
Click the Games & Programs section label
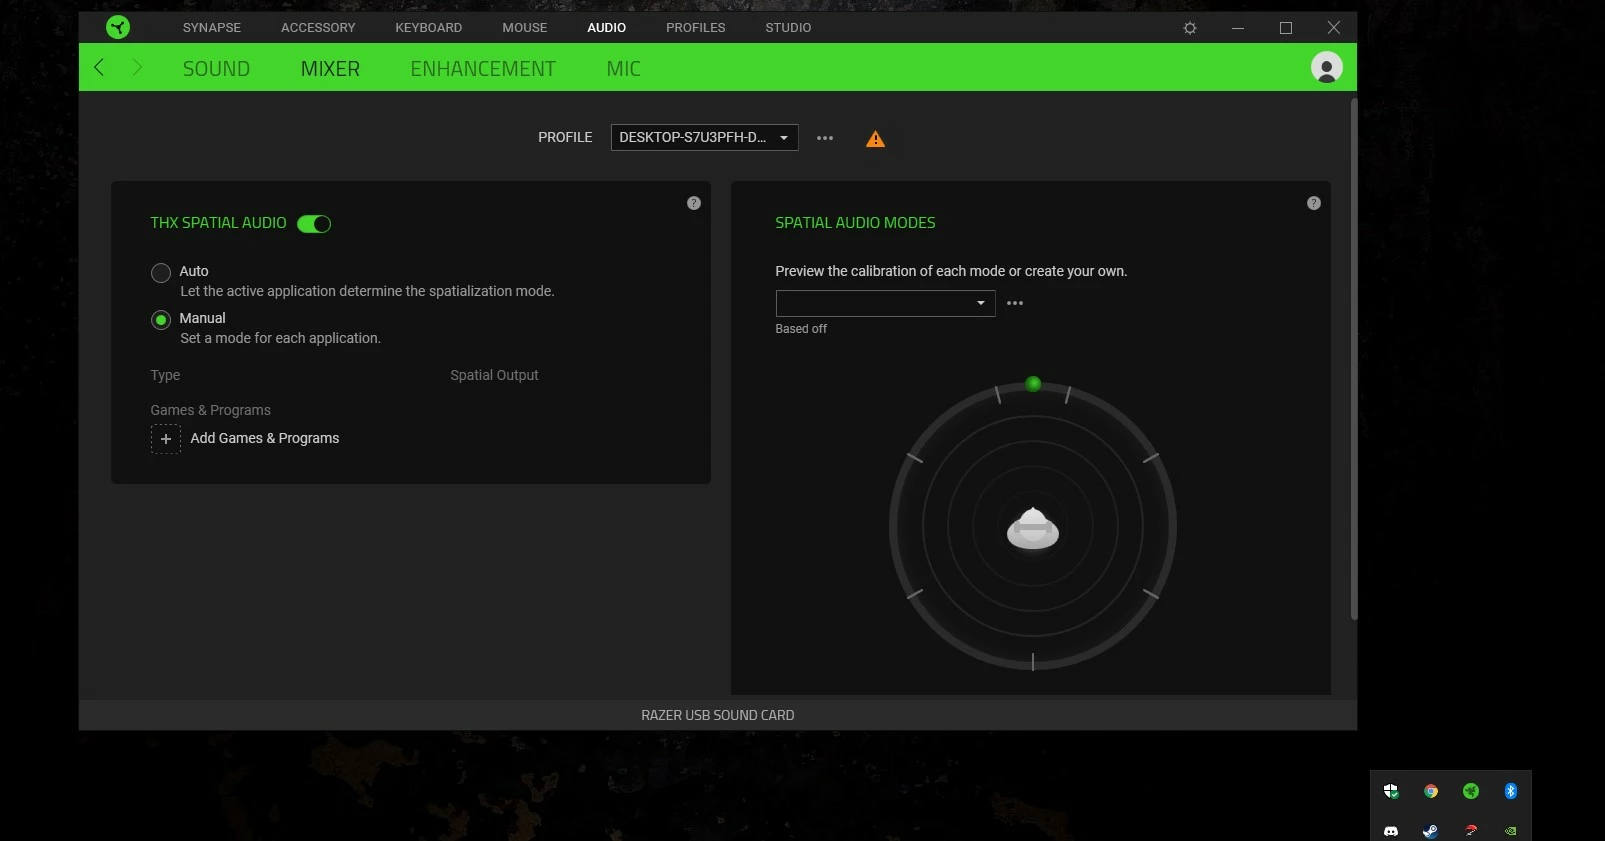[x=211, y=410]
